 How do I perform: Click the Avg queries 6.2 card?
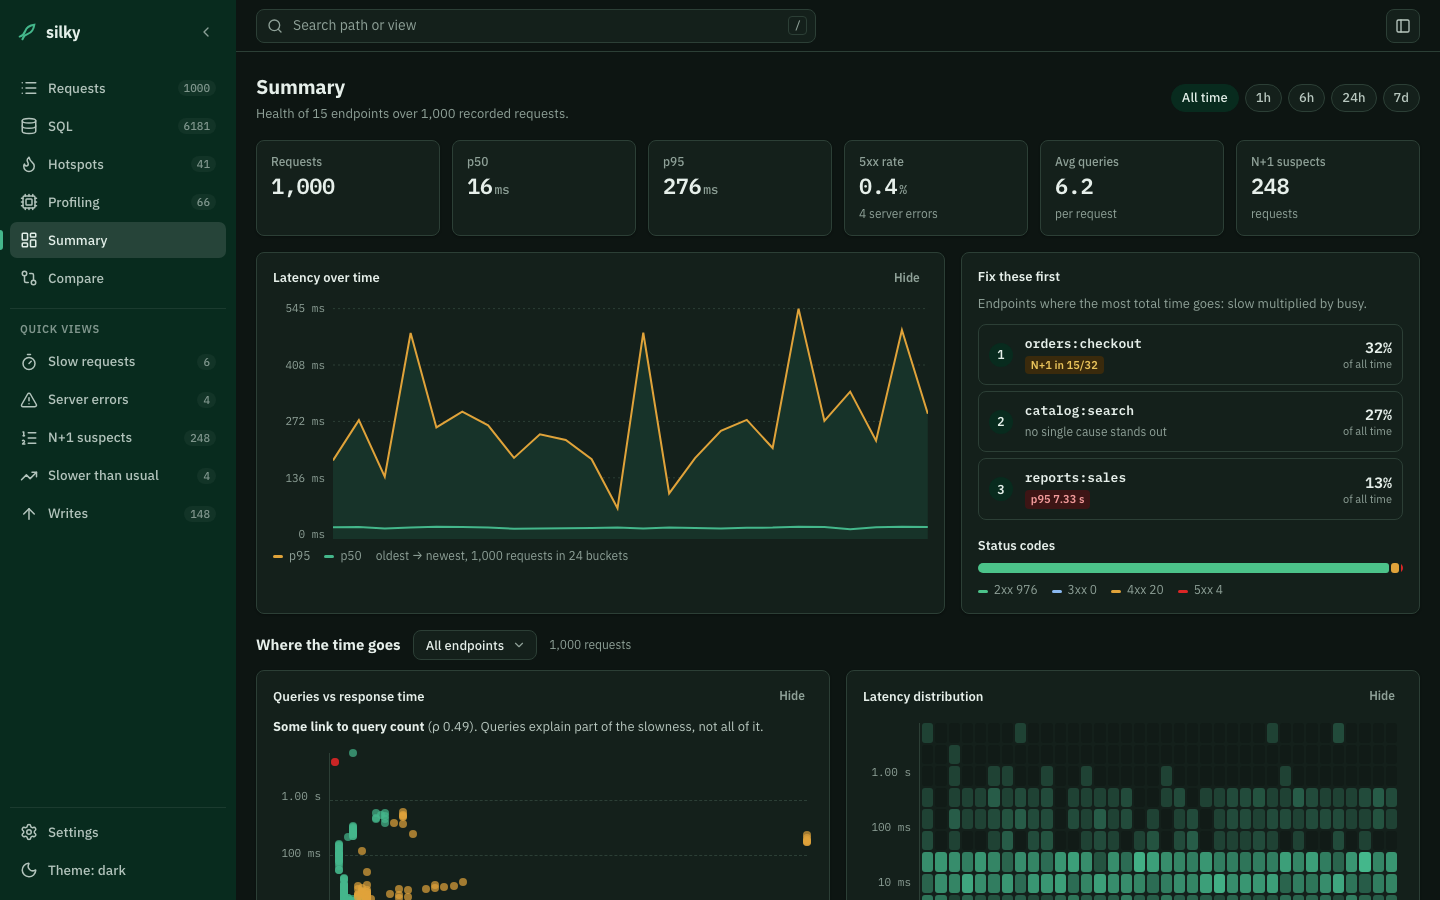click(x=1132, y=188)
